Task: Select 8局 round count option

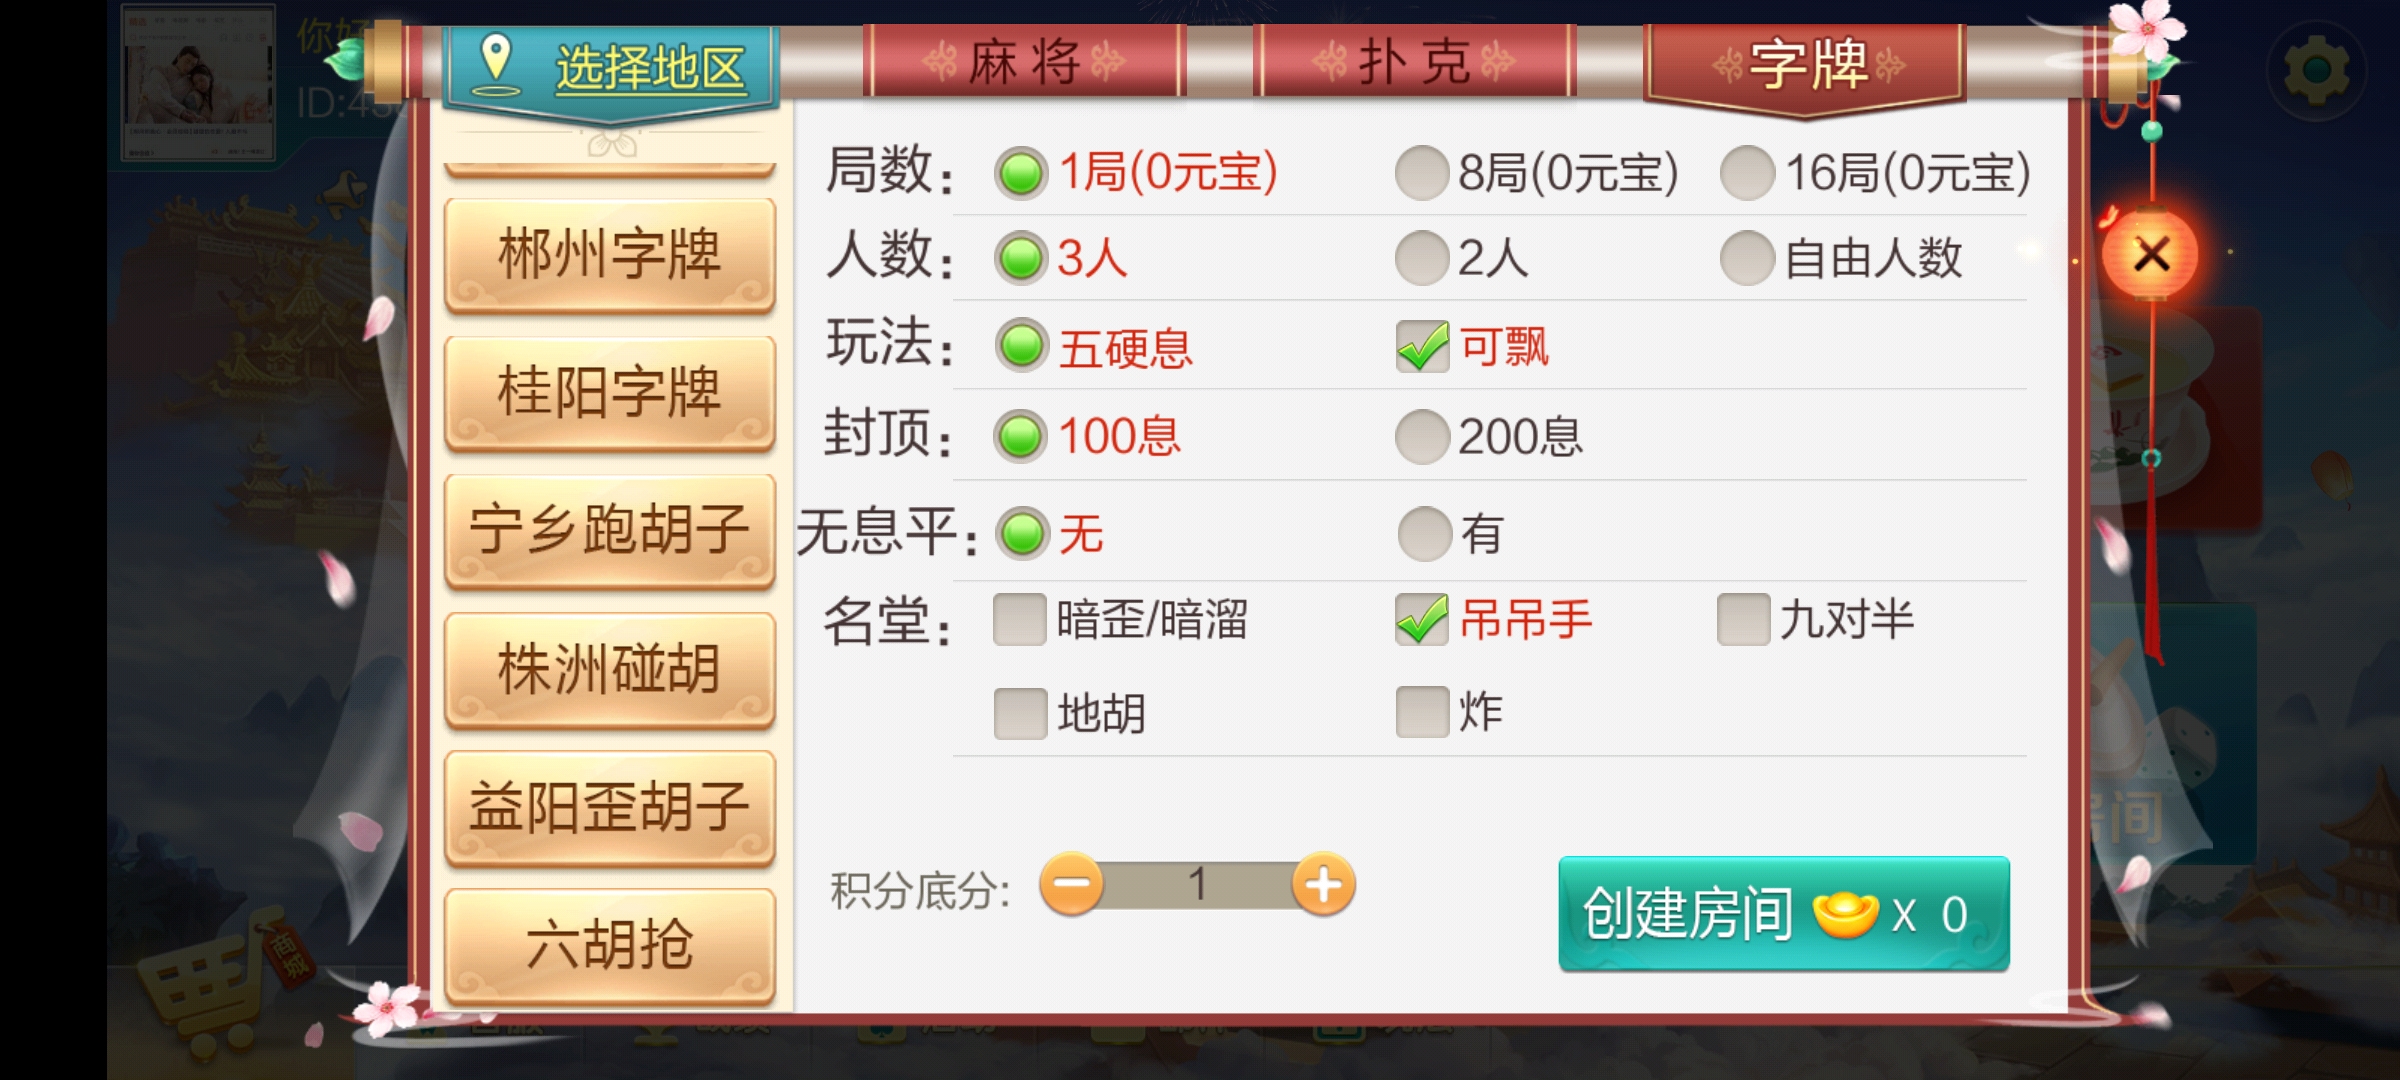Action: [x=1537, y=173]
